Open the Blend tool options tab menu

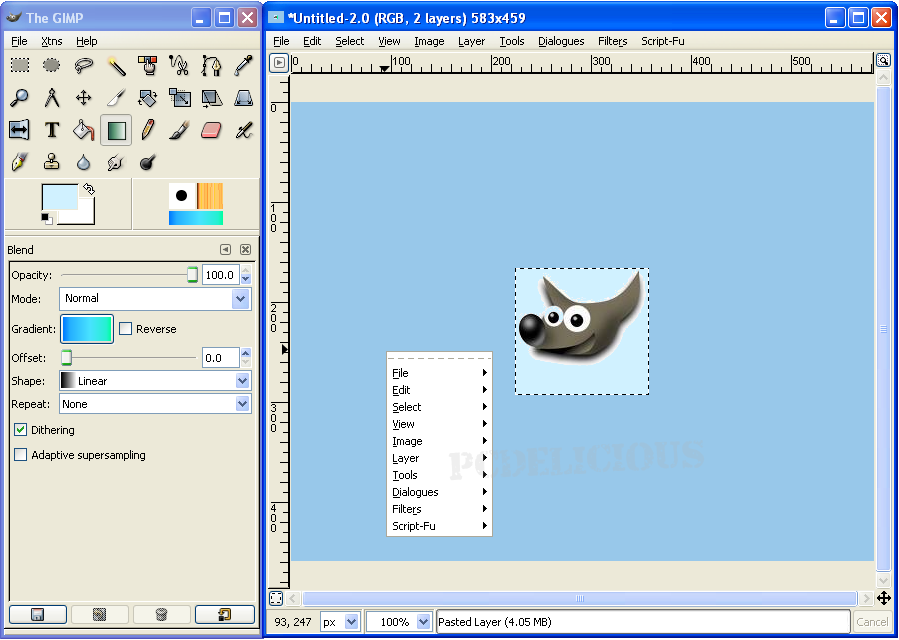[x=225, y=249]
